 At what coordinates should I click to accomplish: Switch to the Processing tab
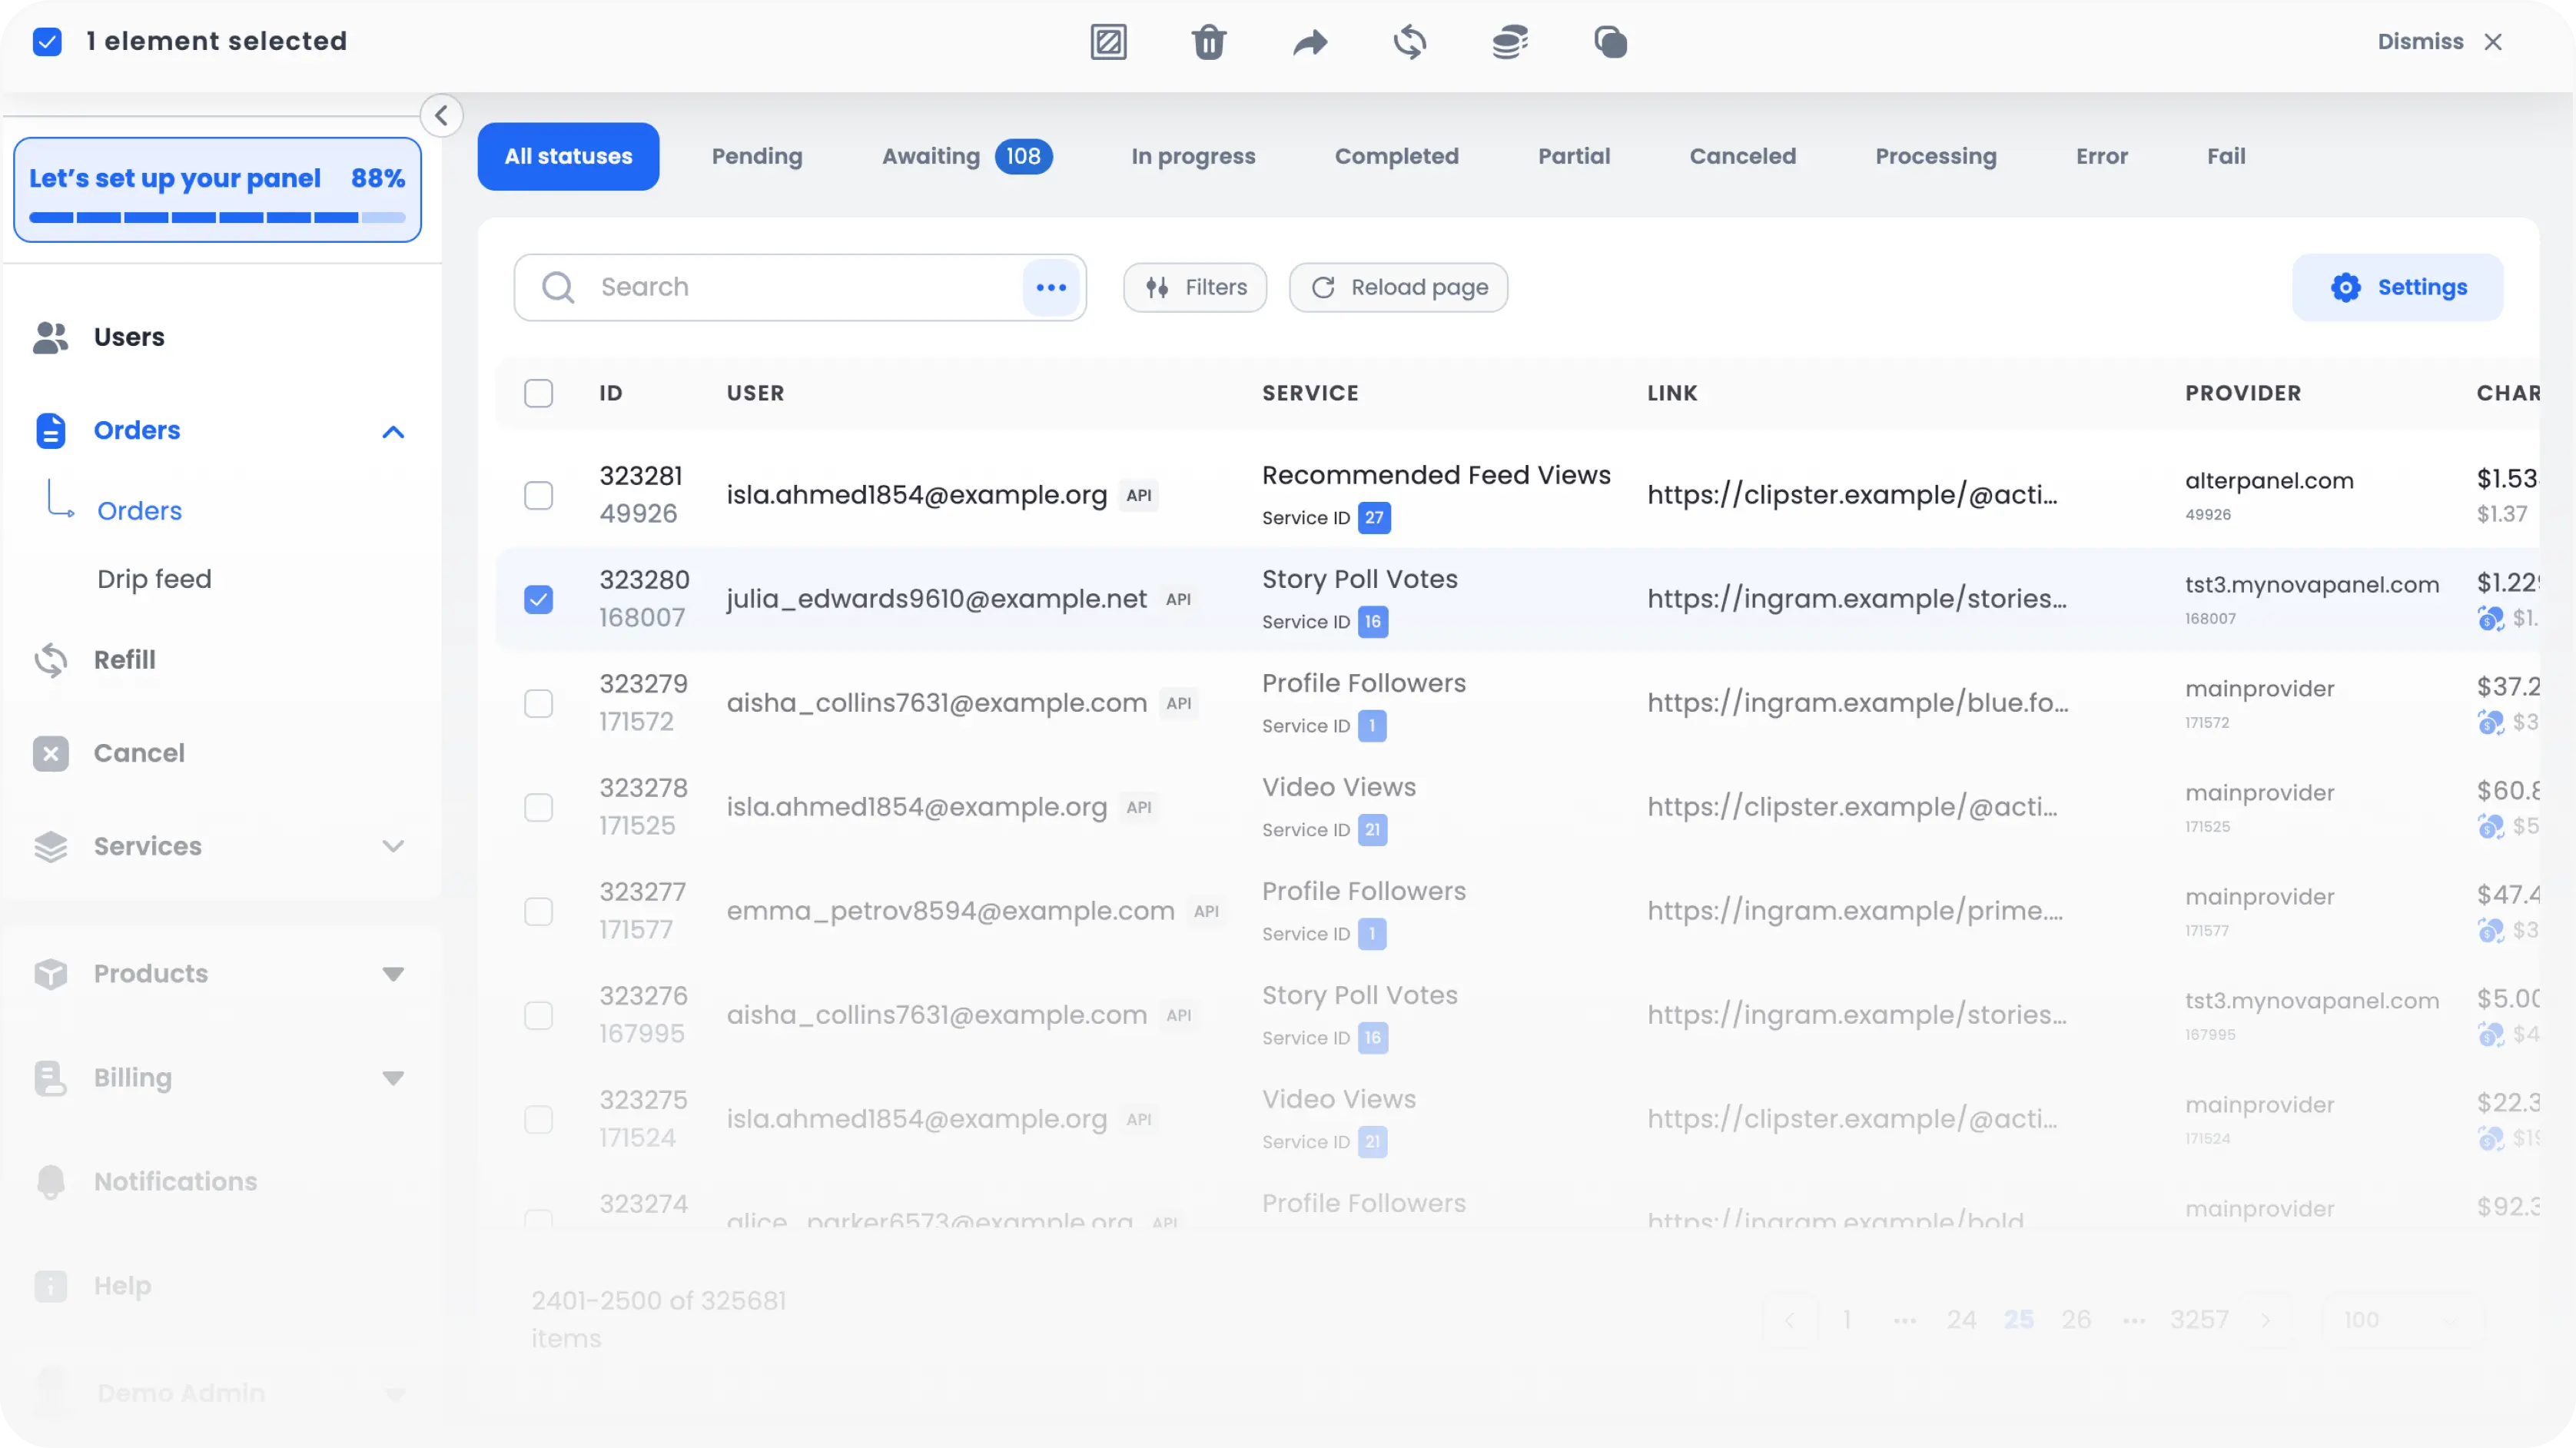[x=1935, y=157]
